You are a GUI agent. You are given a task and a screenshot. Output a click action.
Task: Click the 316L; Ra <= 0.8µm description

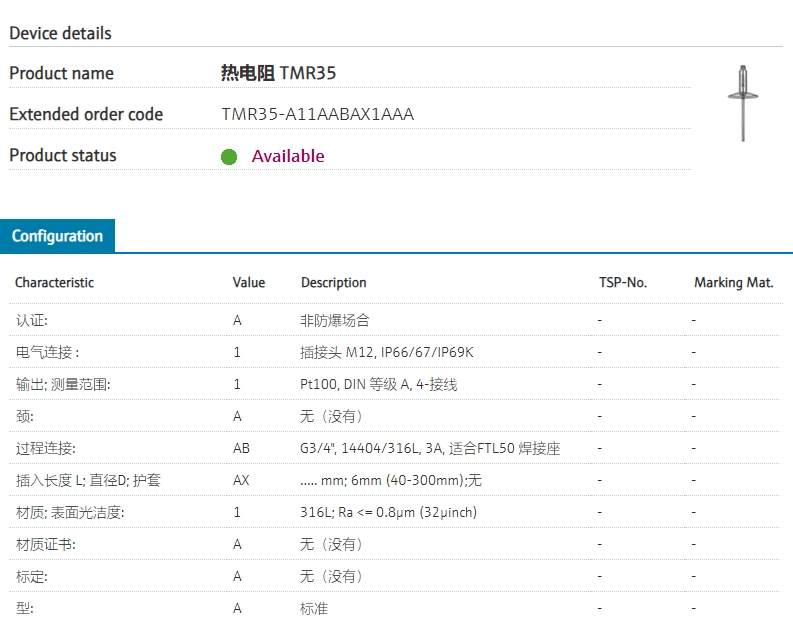pyautogui.click(x=389, y=512)
